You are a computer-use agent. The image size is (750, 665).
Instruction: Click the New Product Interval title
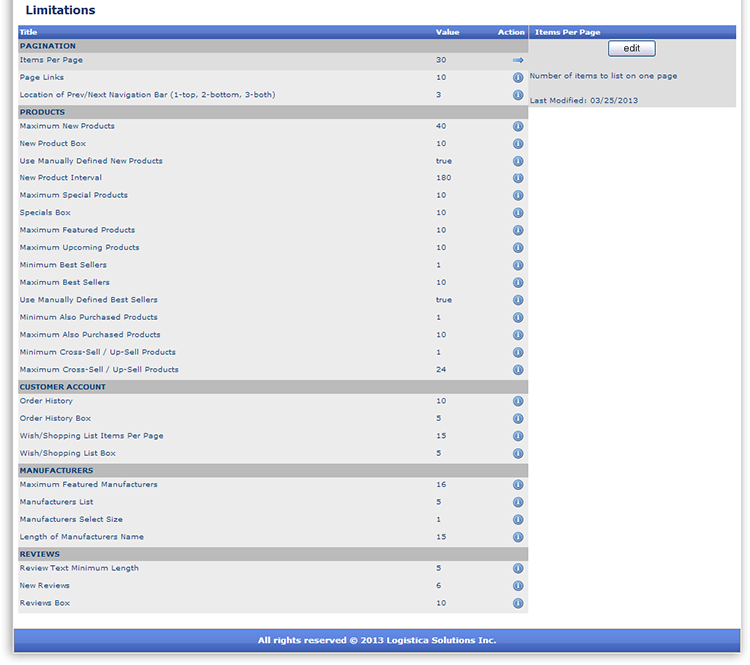[x=61, y=178]
